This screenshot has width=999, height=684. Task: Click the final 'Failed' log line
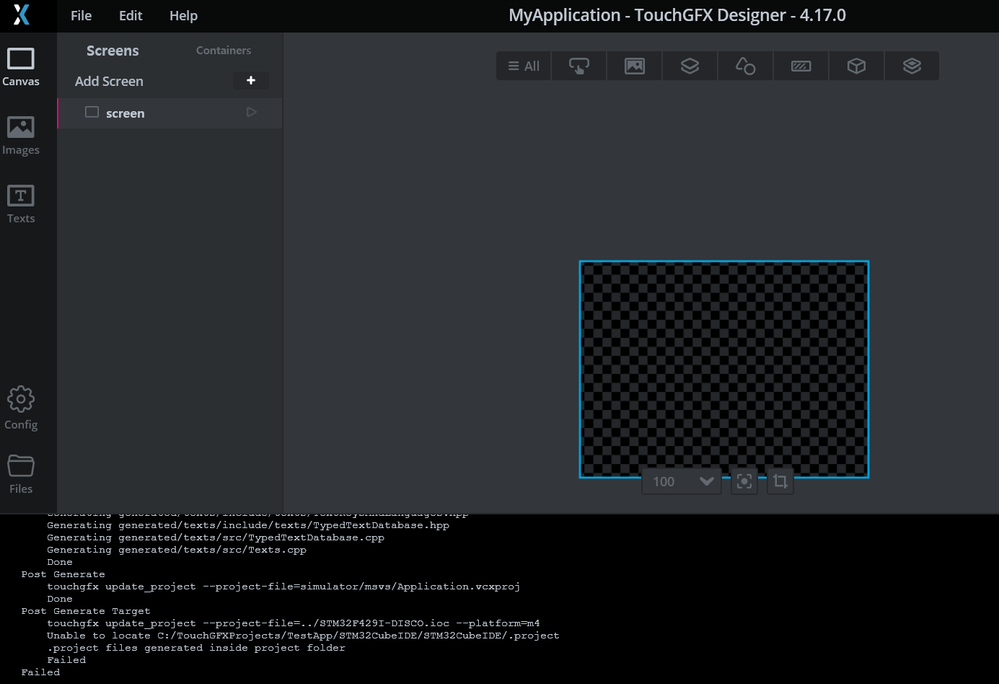coord(40,673)
